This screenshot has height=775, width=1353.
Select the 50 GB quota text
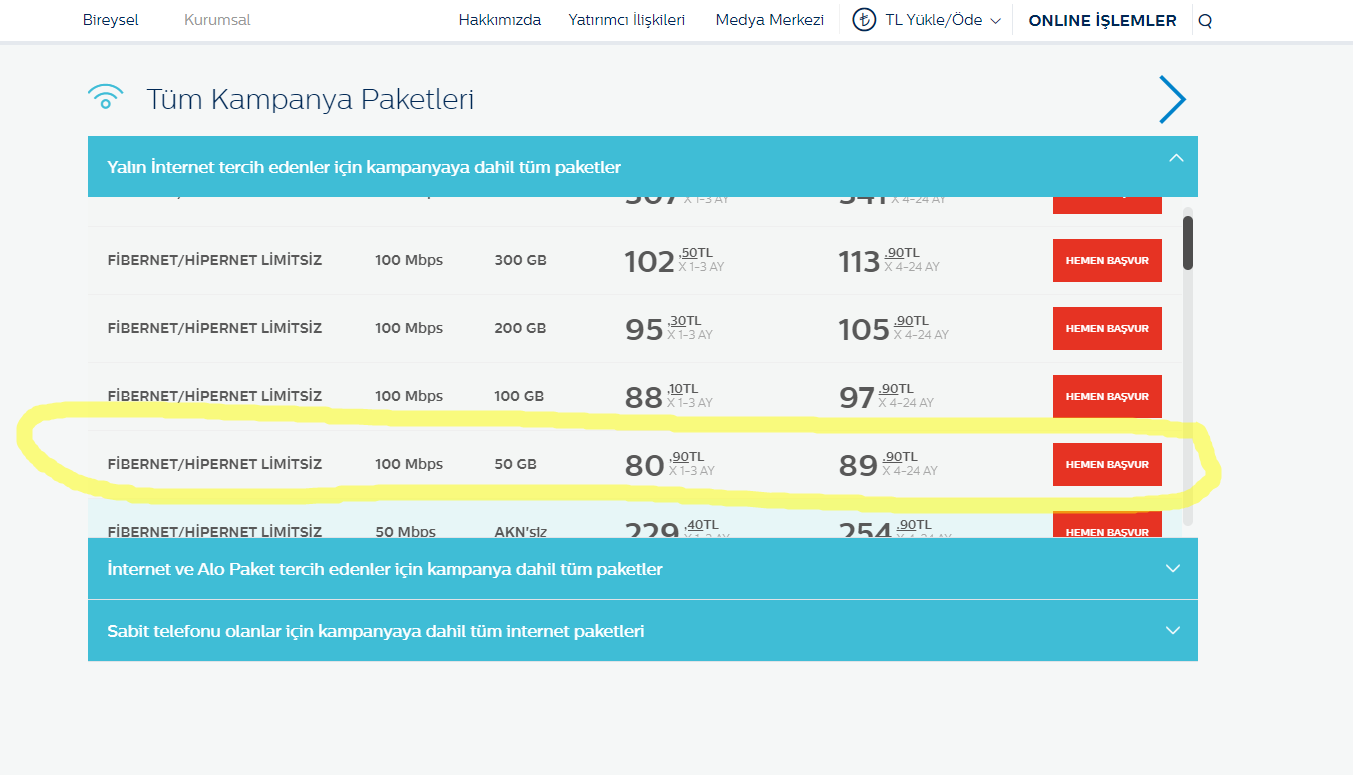point(515,464)
